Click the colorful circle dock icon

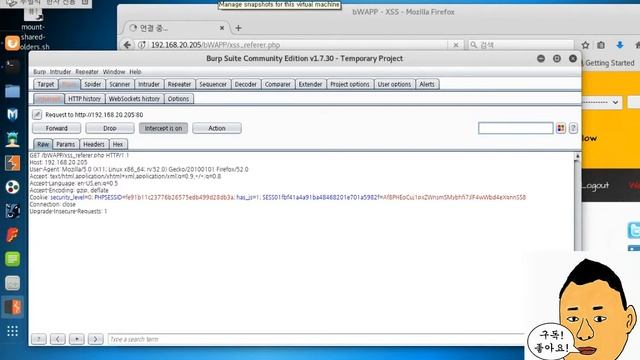(x=12, y=187)
